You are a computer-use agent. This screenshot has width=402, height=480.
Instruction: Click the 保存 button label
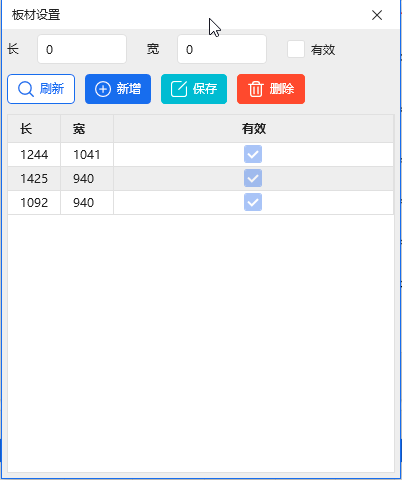205,89
